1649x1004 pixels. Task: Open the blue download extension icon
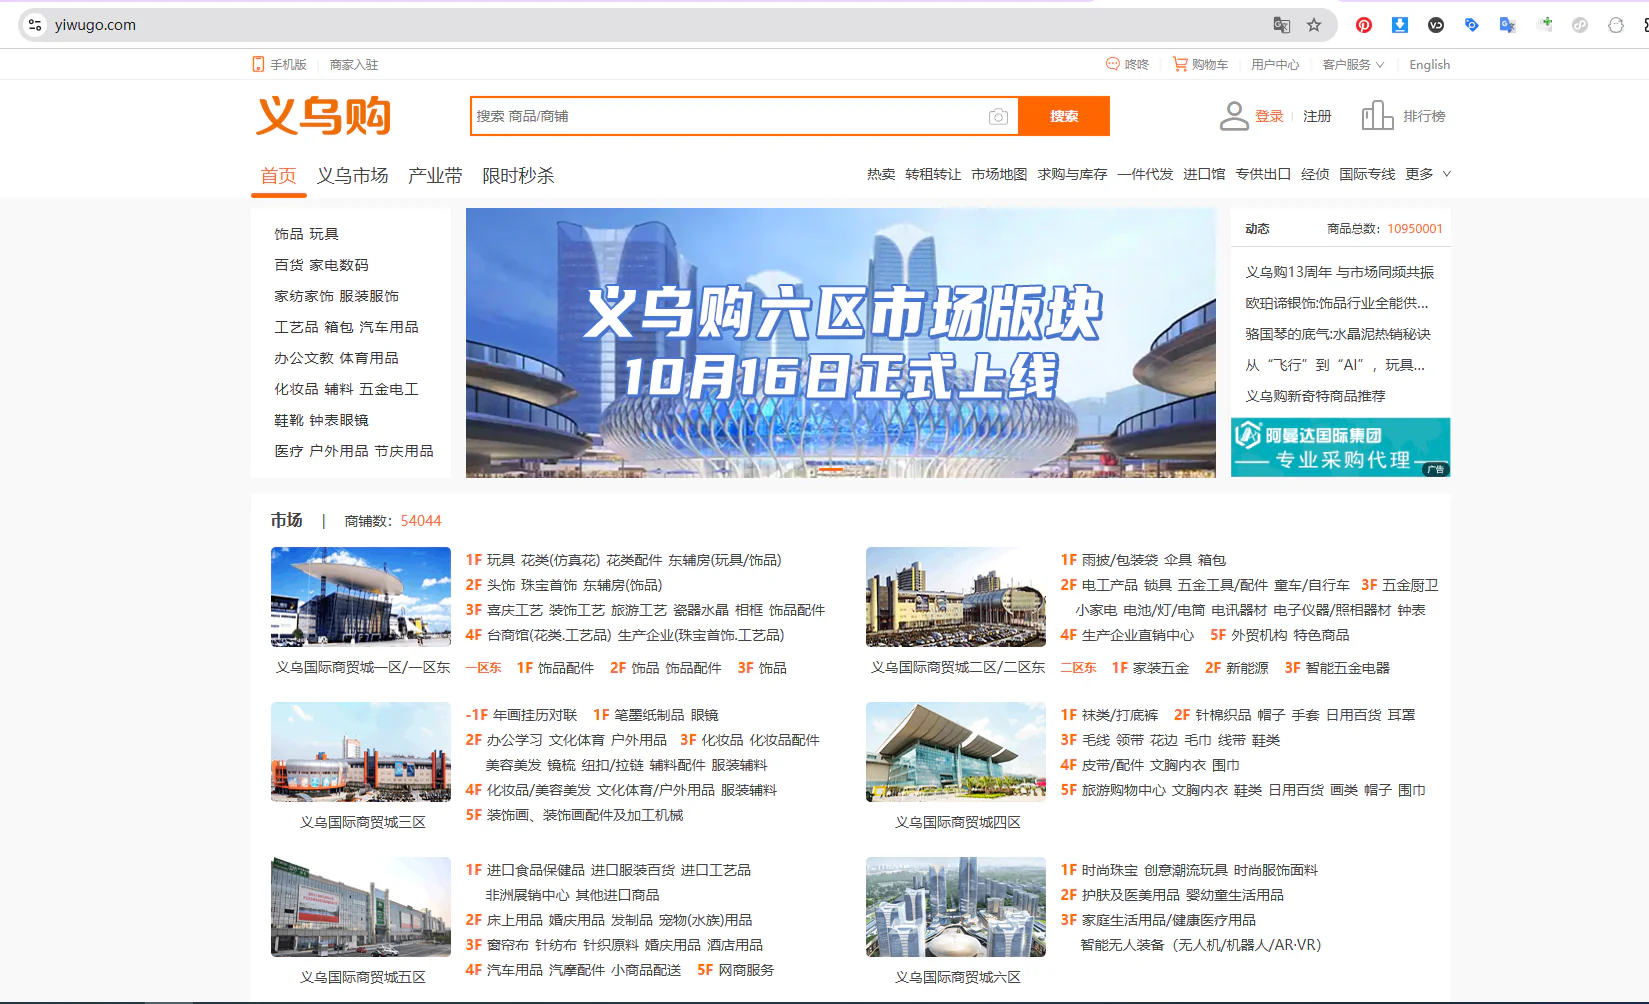(x=1400, y=25)
